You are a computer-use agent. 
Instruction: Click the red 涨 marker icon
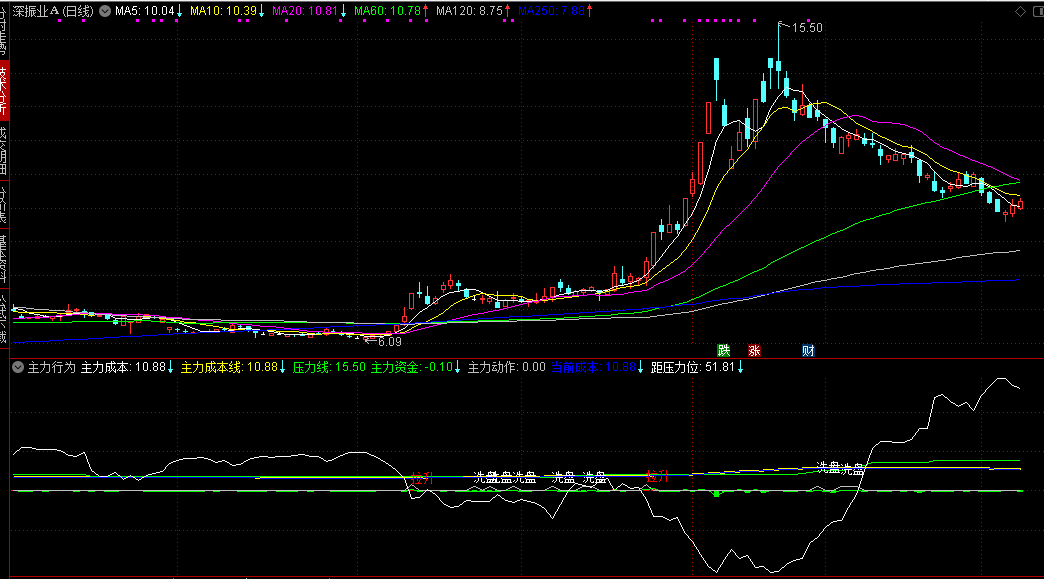[754, 351]
